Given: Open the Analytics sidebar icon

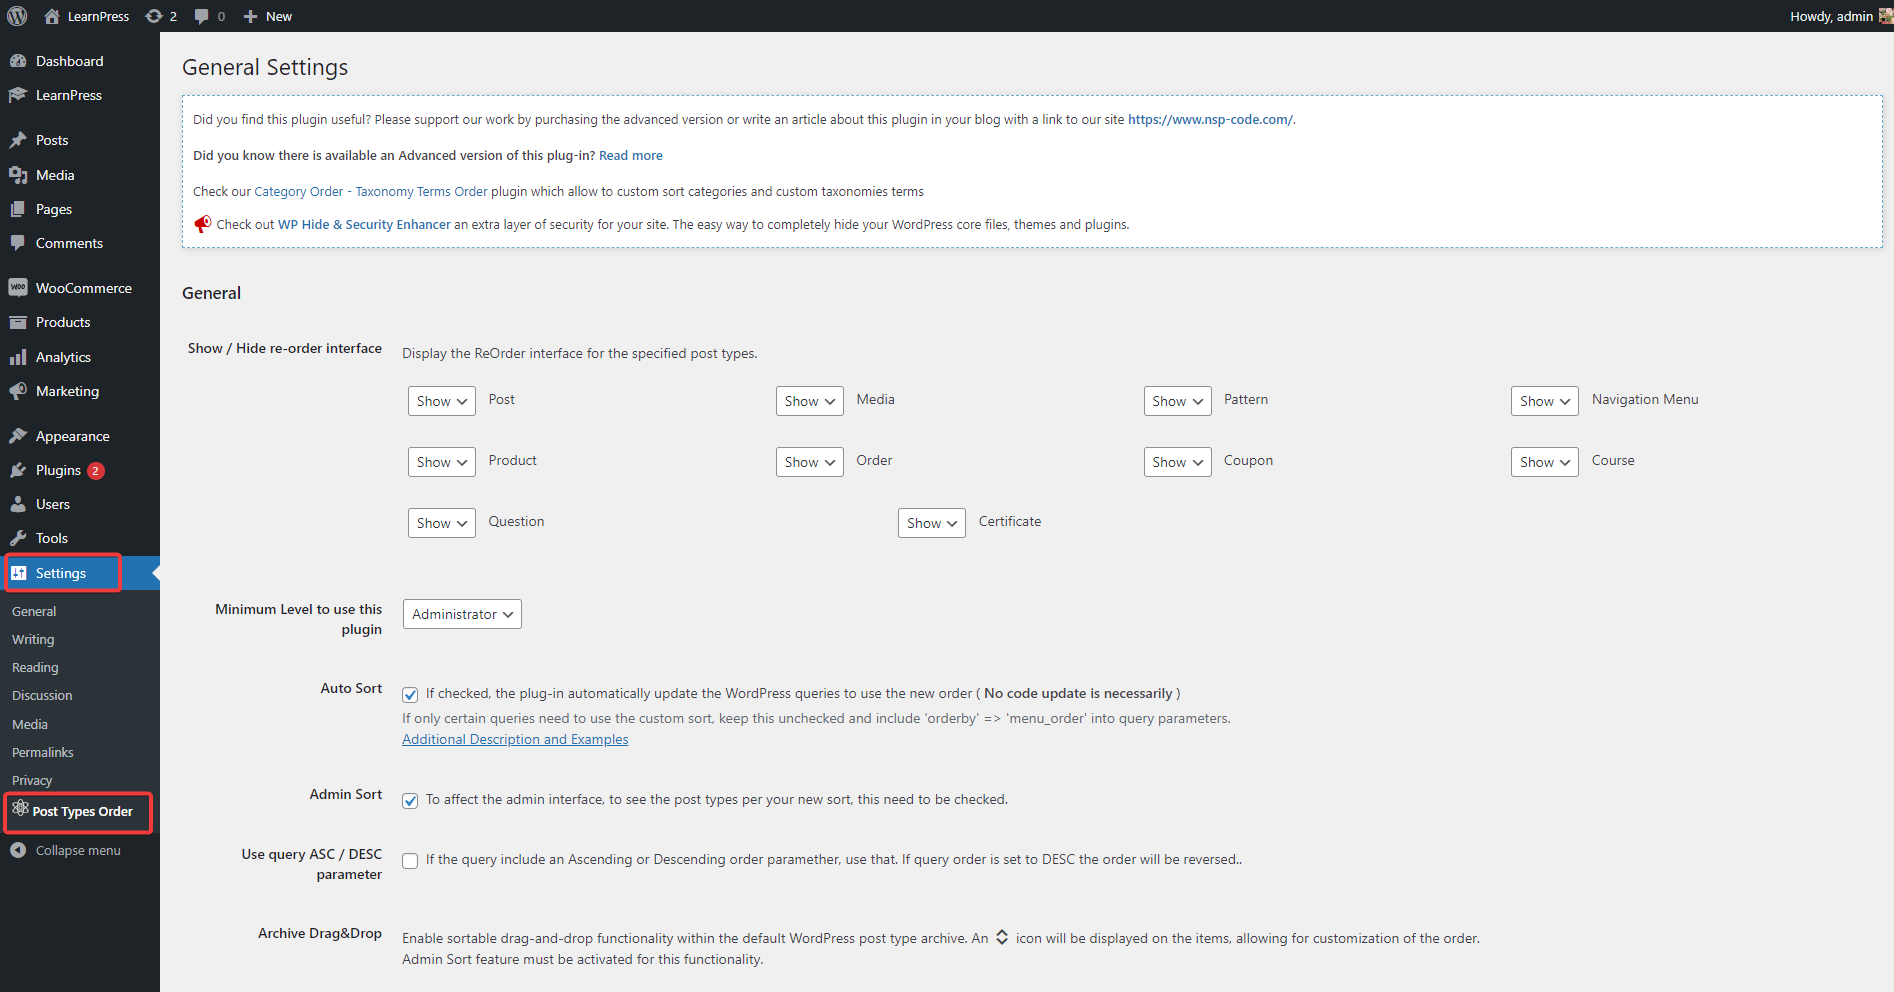Looking at the screenshot, I should (18, 357).
